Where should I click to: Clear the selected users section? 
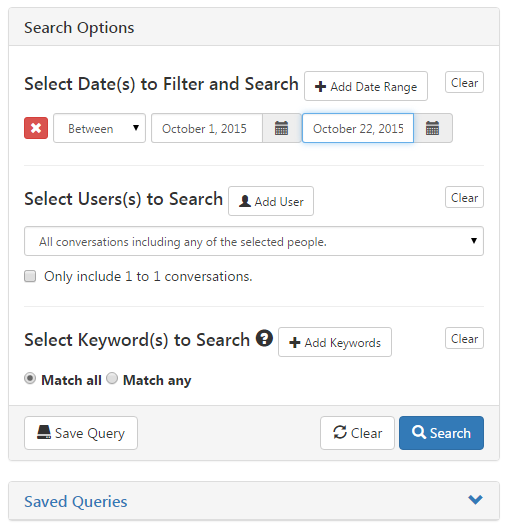(464, 197)
